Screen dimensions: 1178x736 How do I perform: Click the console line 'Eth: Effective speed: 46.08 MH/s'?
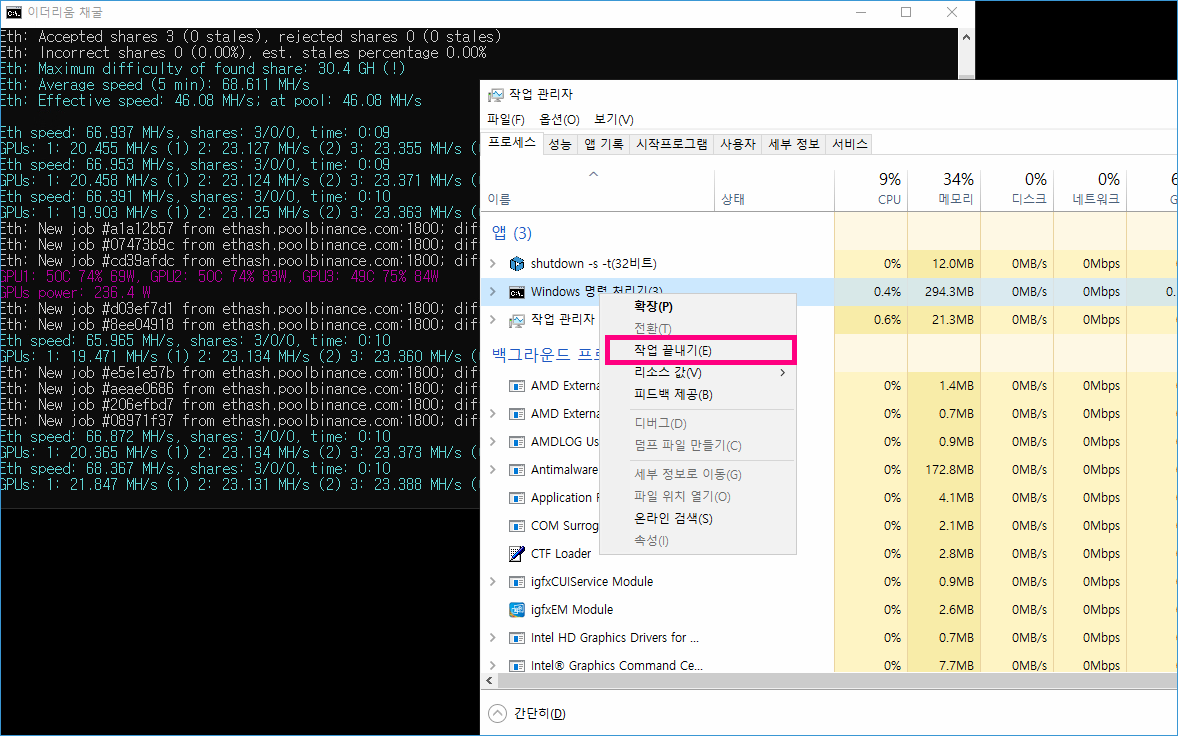(211, 101)
